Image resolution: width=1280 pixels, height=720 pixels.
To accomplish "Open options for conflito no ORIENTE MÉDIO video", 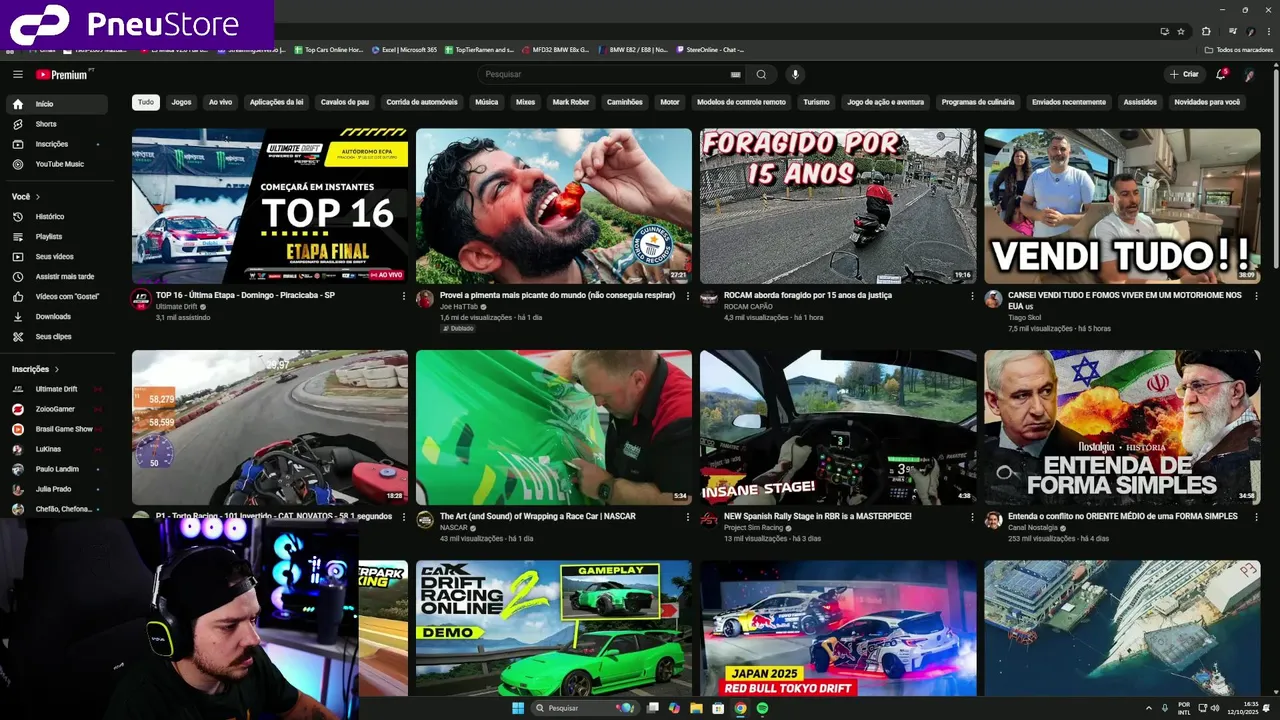I will pyautogui.click(x=1256, y=517).
